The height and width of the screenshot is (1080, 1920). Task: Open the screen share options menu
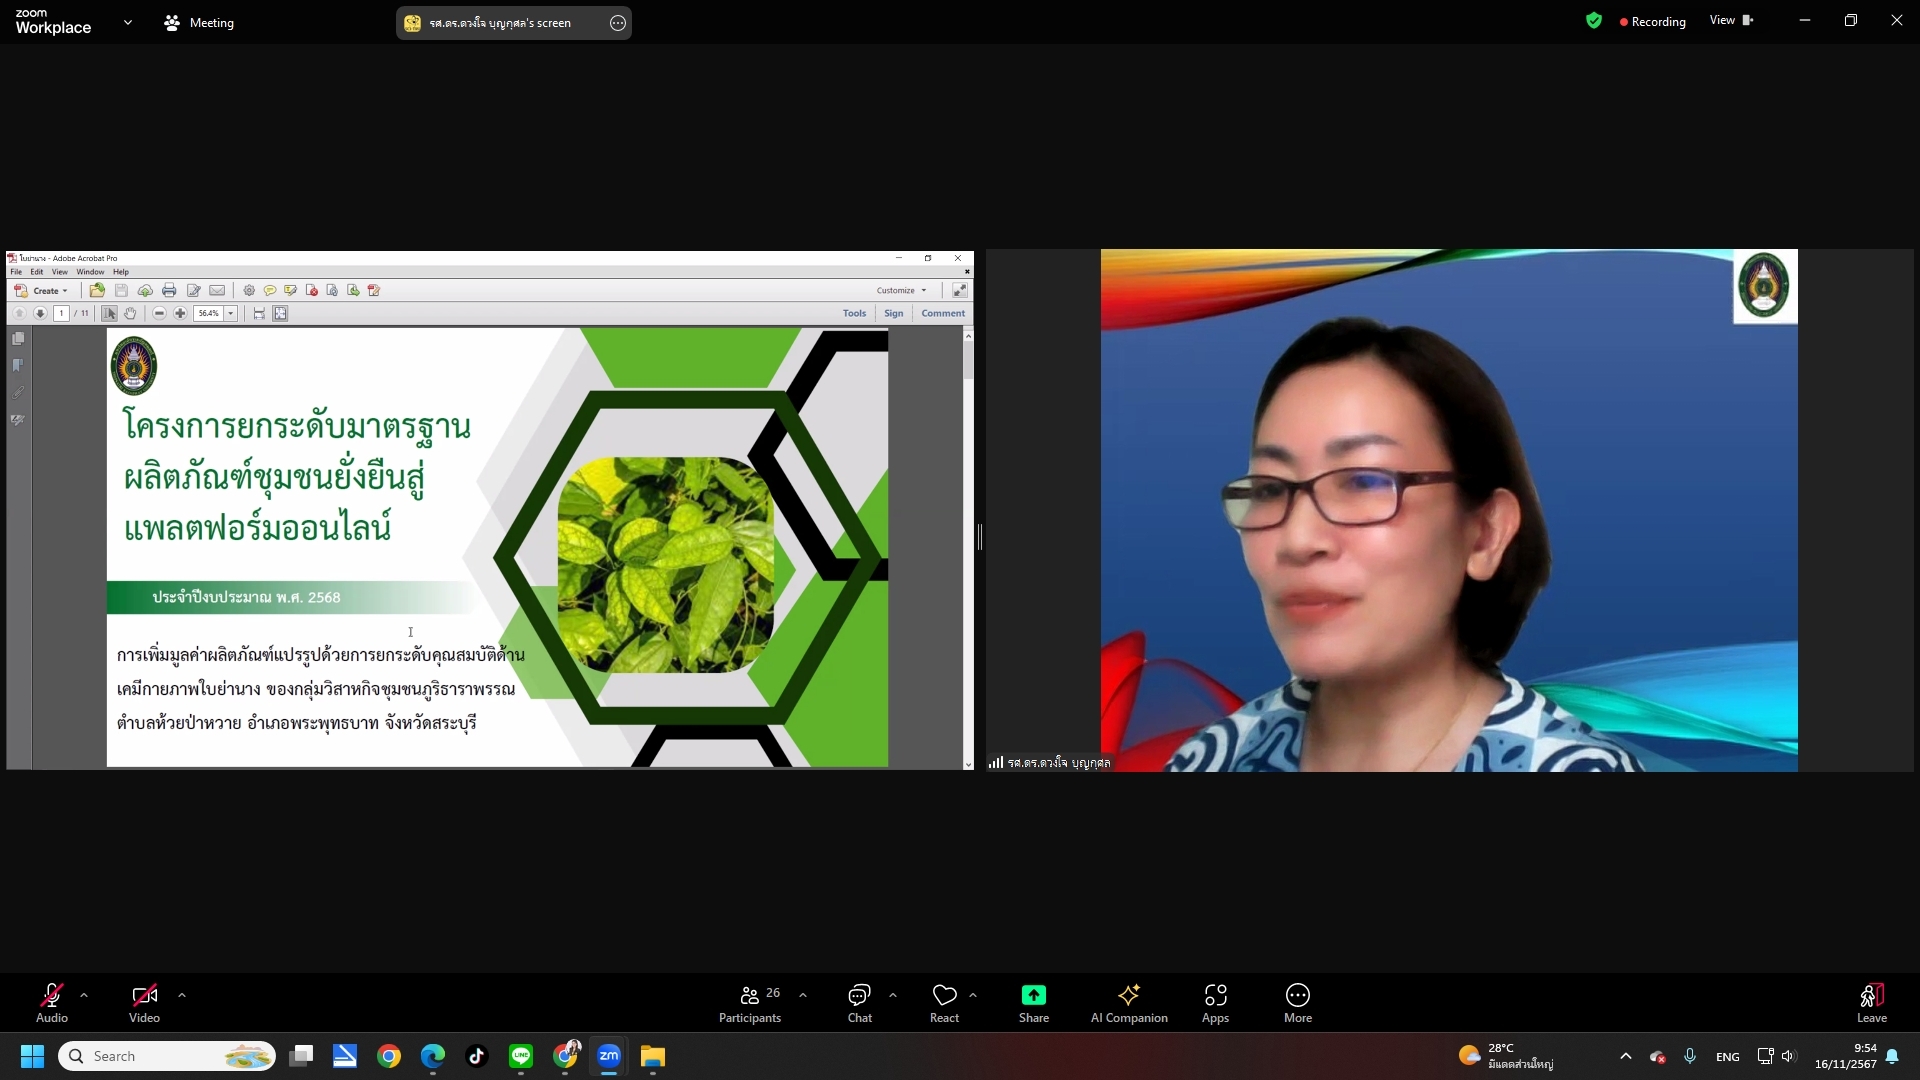pos(618,23)
